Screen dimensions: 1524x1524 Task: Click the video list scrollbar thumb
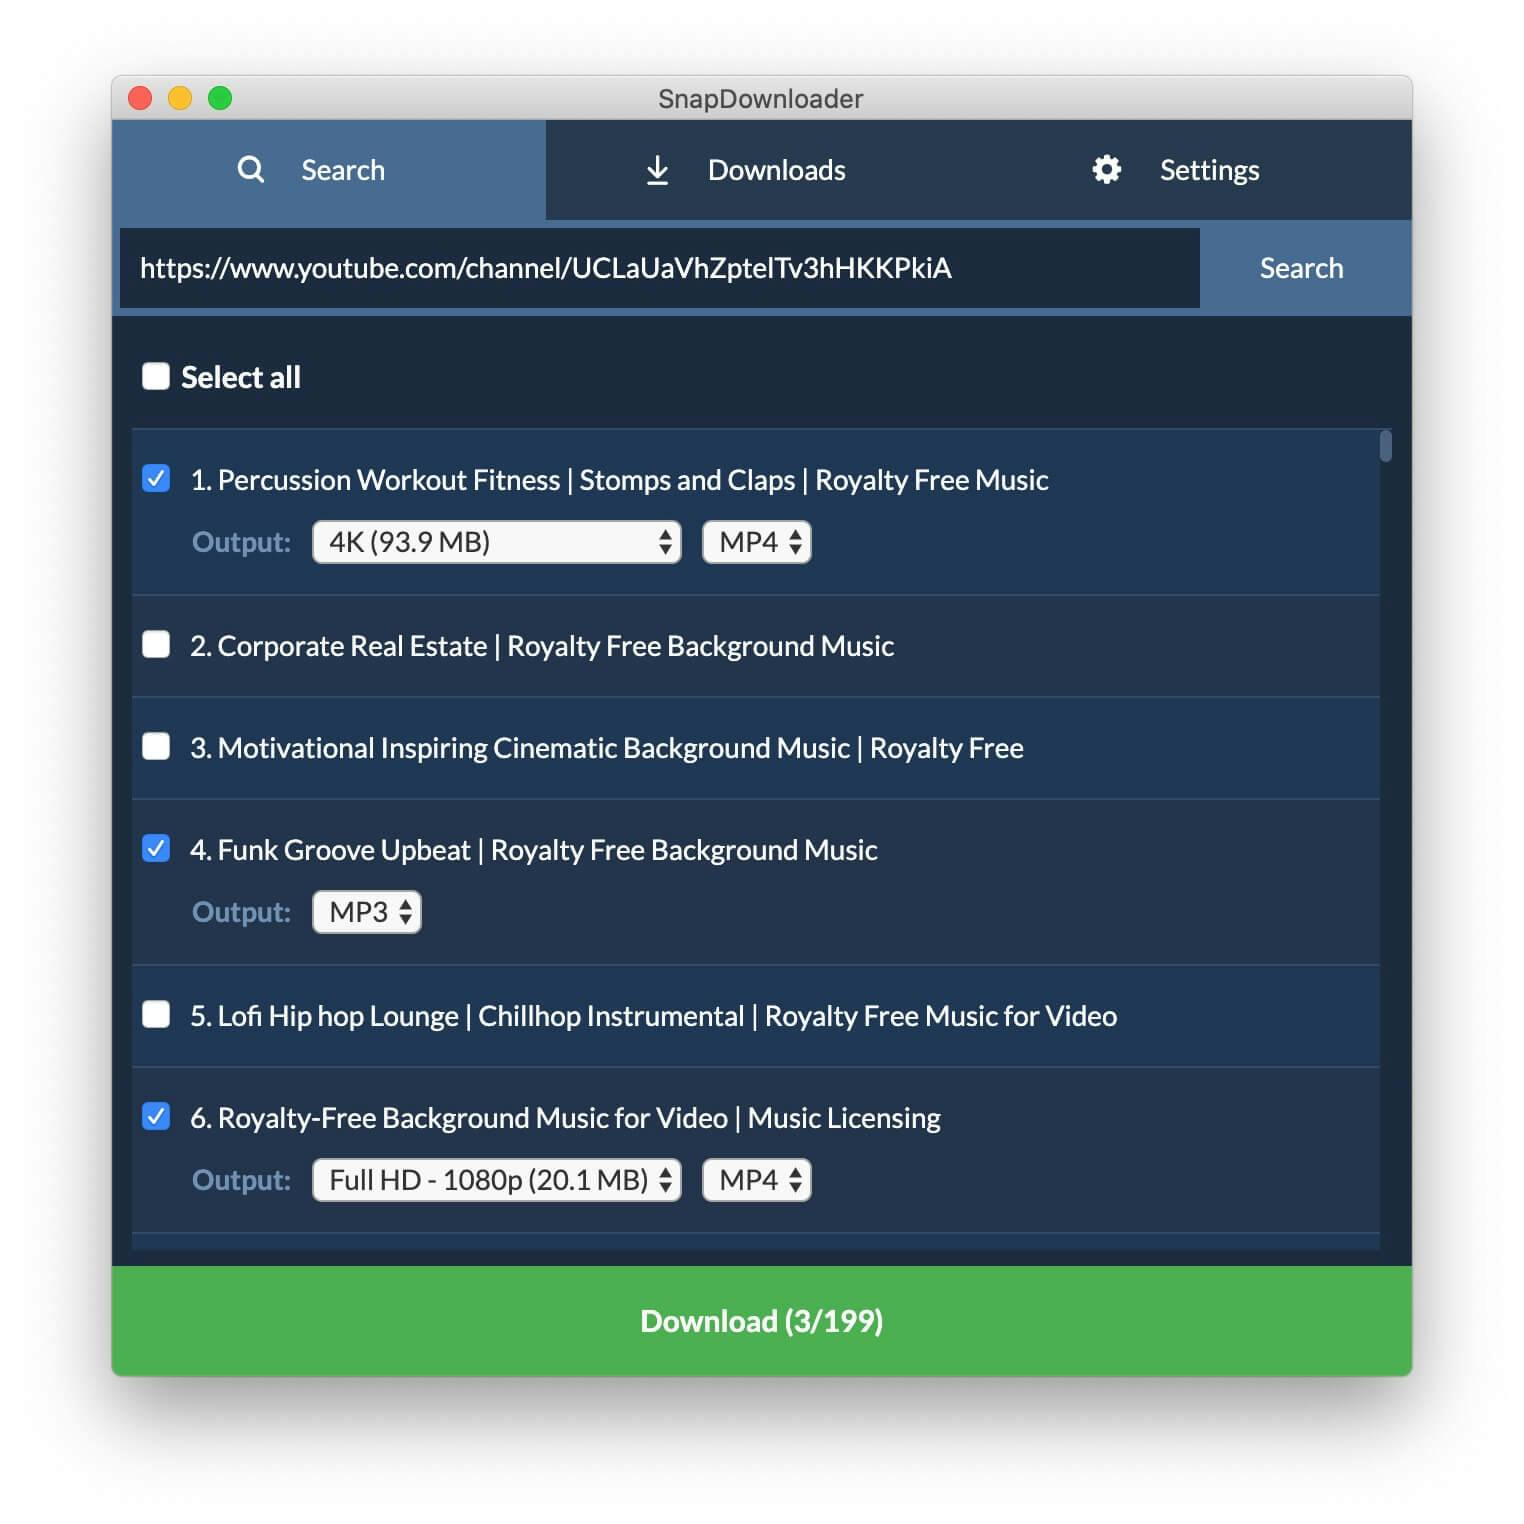(x=1386, y=446)
